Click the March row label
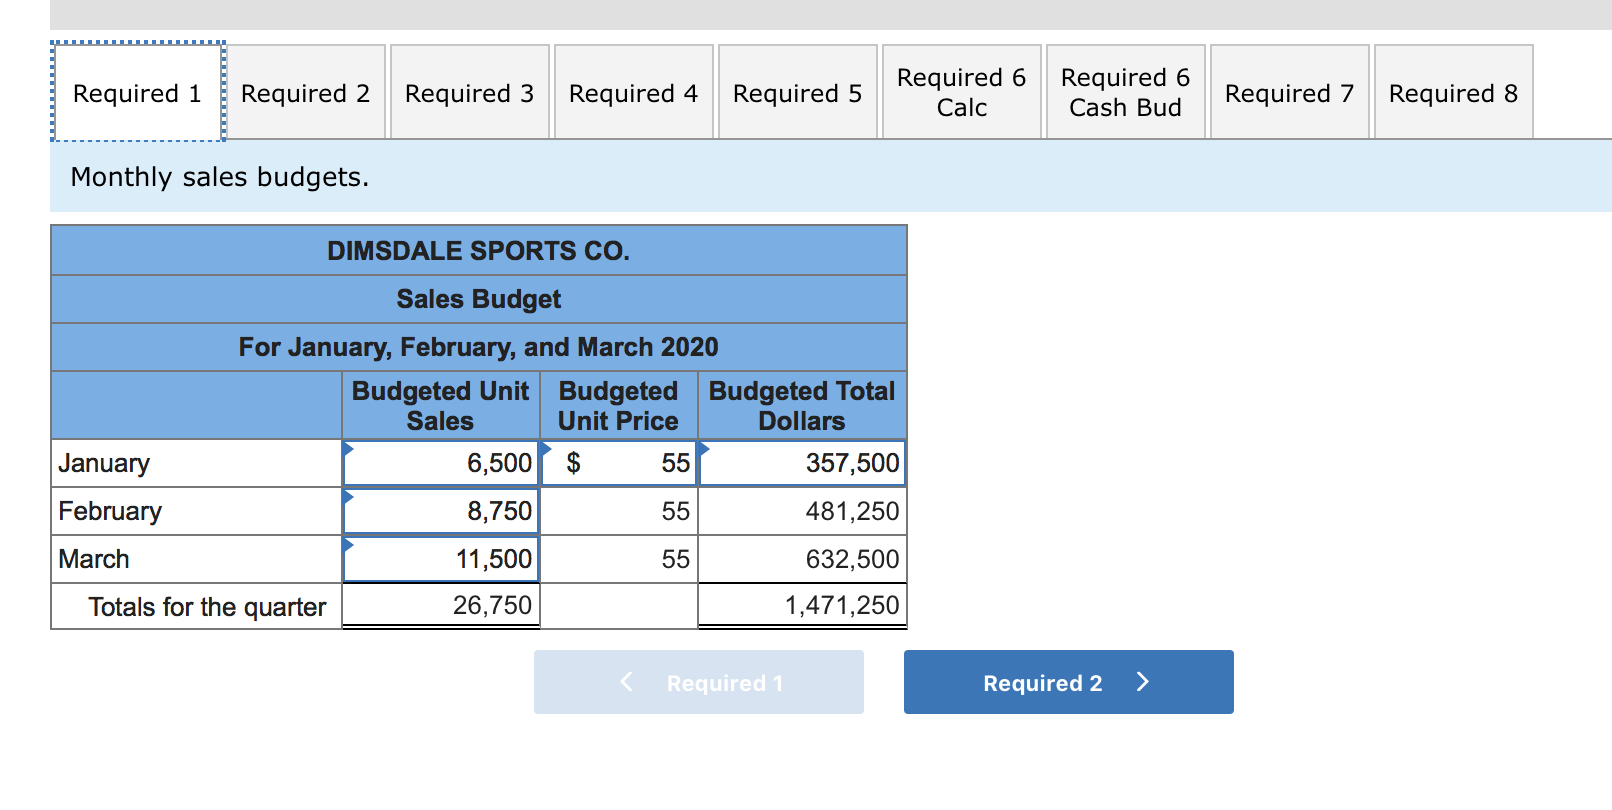Viewport: 1612px width, 810px height. coord(94,559)
